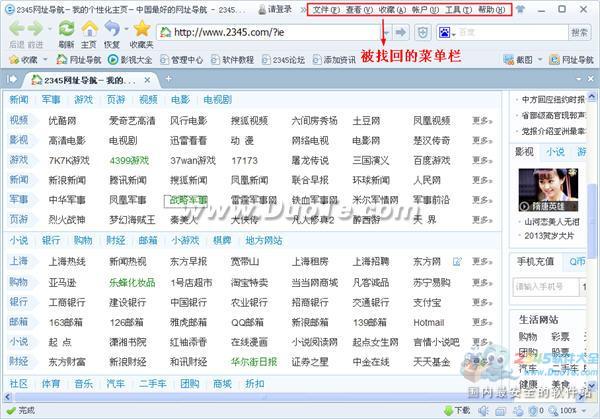The width and height of the screenshot is (600, 419).
Task: Open the 山河恋美人无泪 link
Action: pos(552,222)
